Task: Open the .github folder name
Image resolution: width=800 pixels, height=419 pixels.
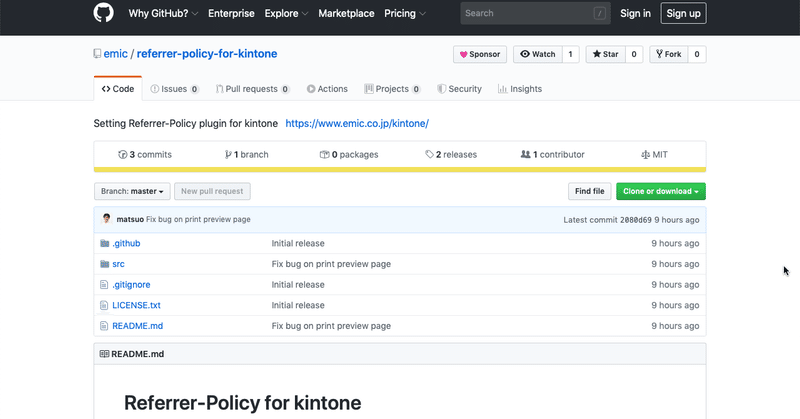Action: [x=126, y=243]
